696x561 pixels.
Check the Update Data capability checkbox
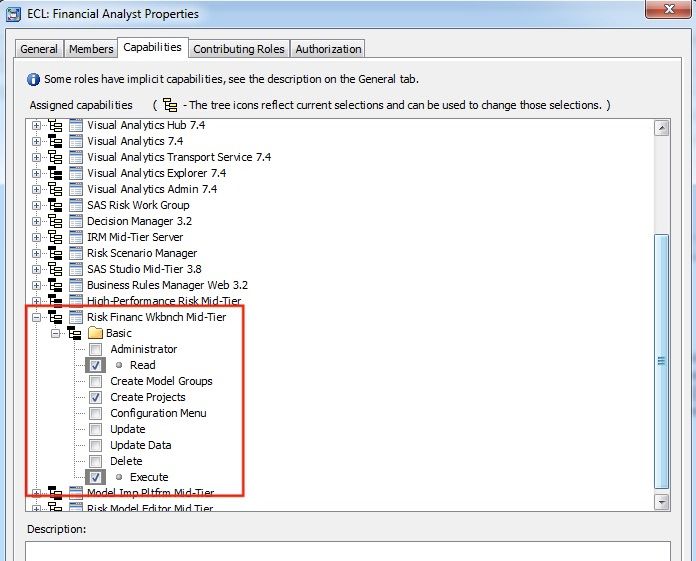[95, 446]
